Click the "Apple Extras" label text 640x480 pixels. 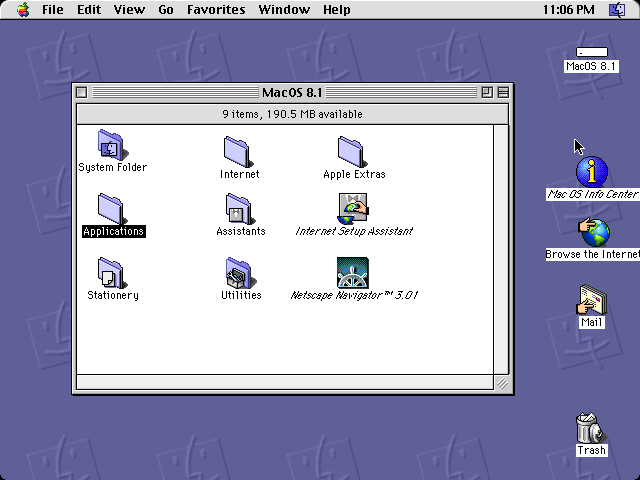[354, 174]
